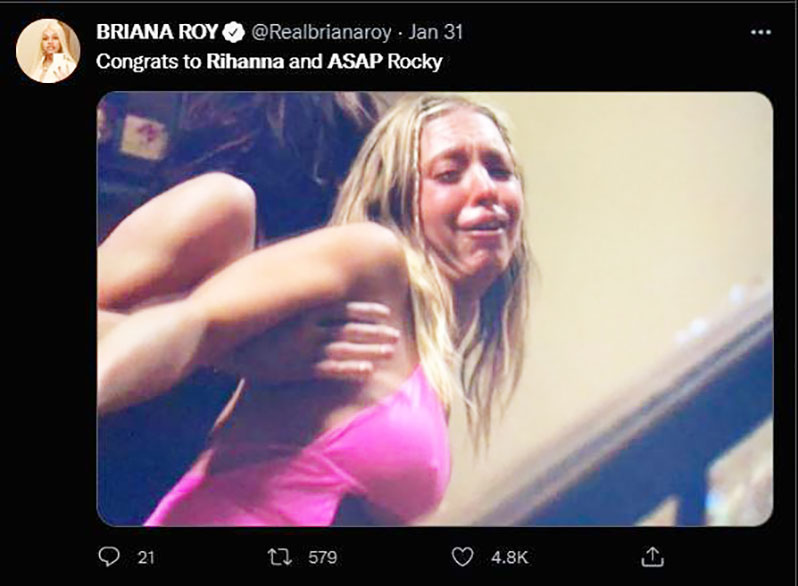Screen dimensions: 798x586
Task: Open the attached crying woman image
Action: 435,309
